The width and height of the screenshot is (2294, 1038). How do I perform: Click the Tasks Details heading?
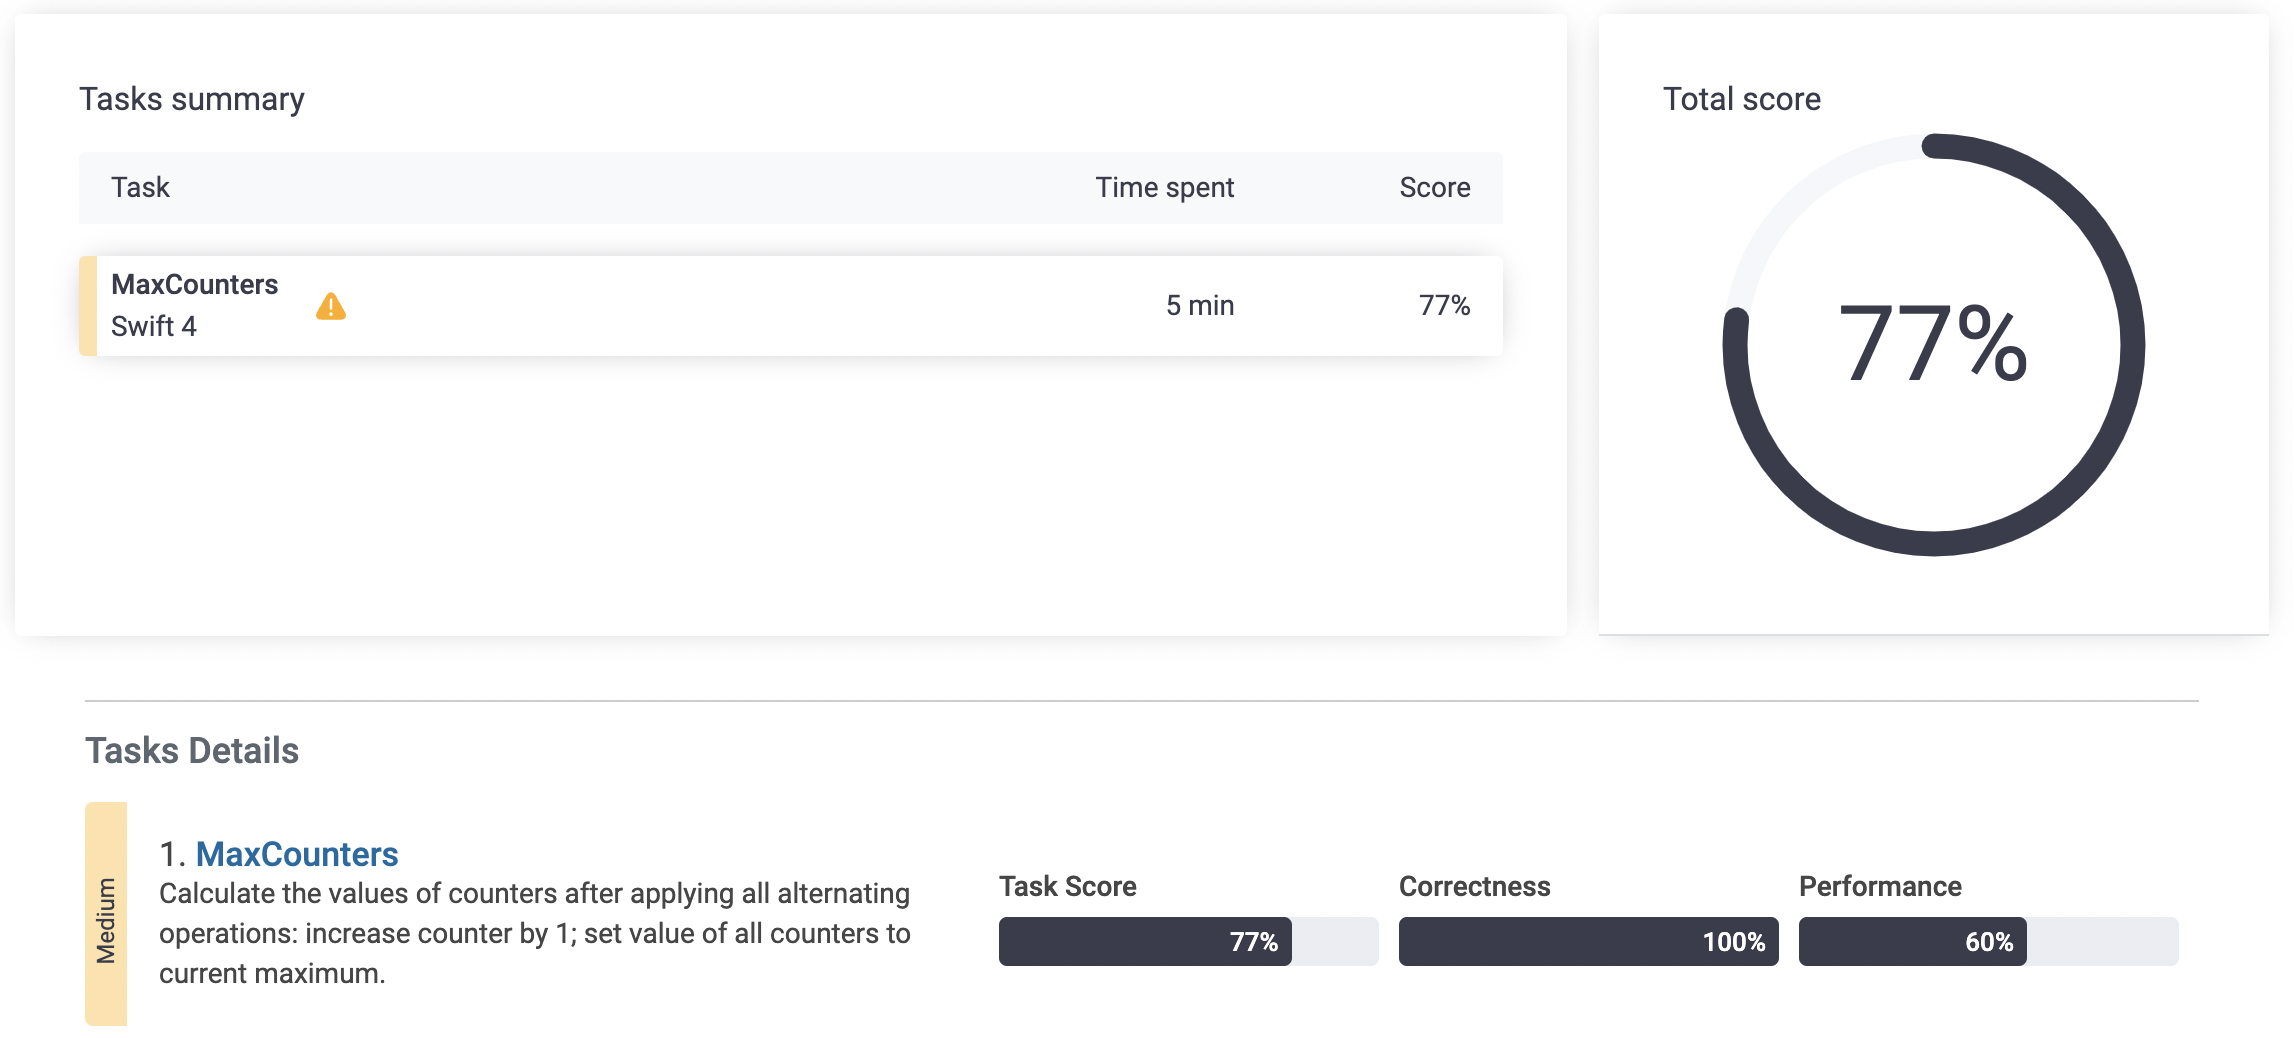192,750
